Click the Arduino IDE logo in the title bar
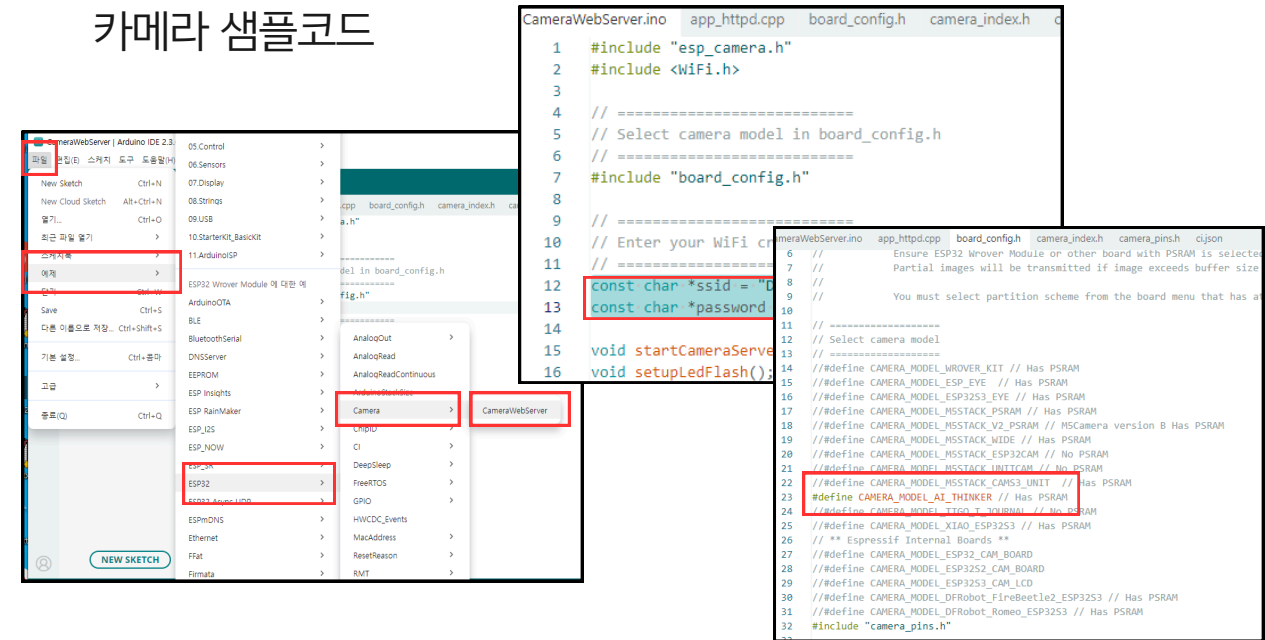This screenshot has height=640, width=1265. (38, 142)
